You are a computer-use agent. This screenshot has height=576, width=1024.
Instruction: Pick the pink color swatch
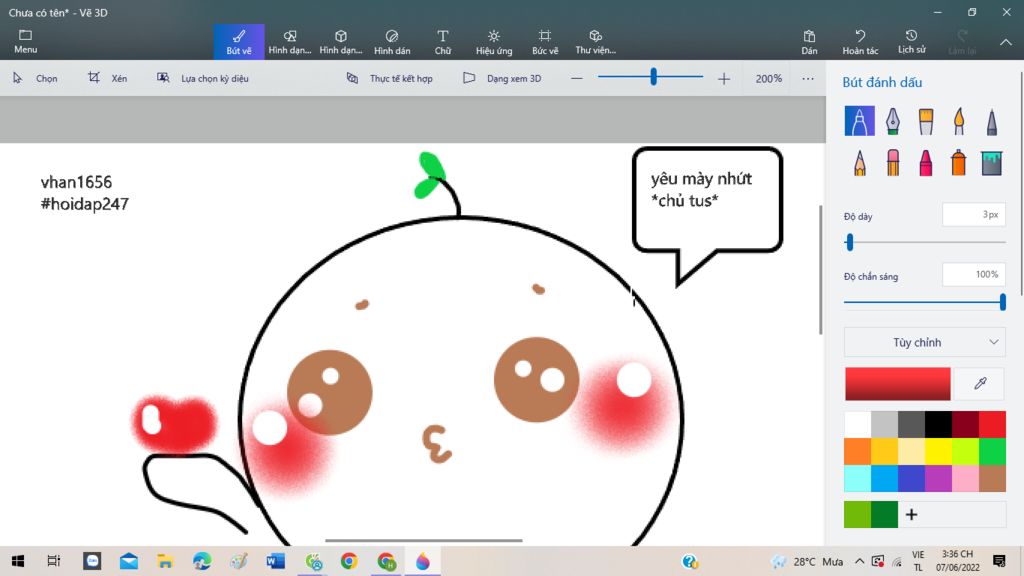[x=965, y=479]
